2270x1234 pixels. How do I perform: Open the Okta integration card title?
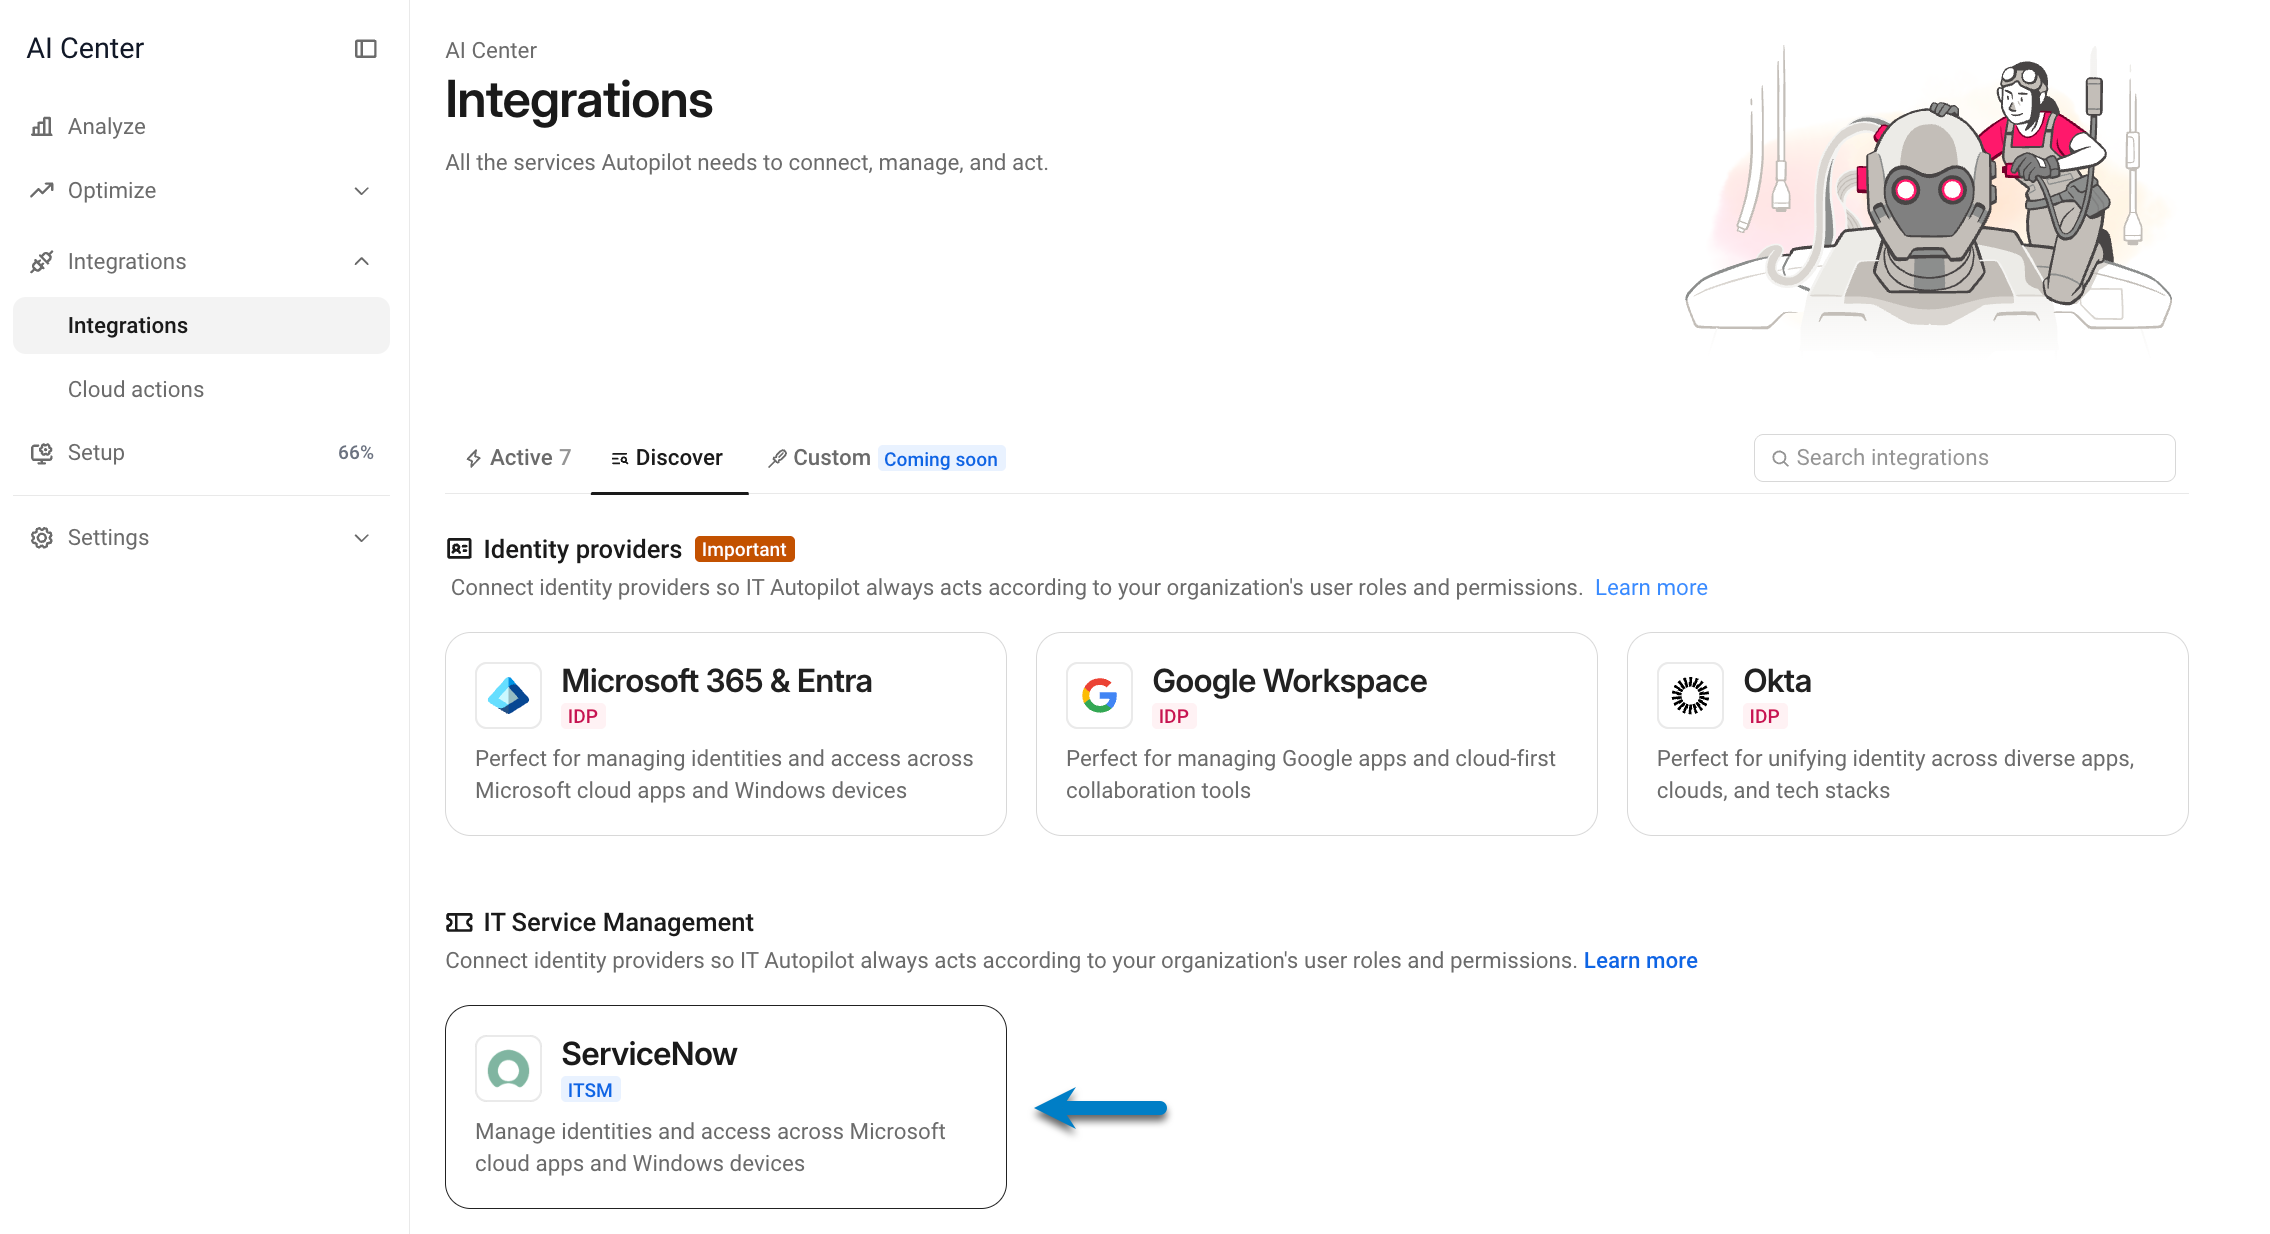click(1777, 681)
